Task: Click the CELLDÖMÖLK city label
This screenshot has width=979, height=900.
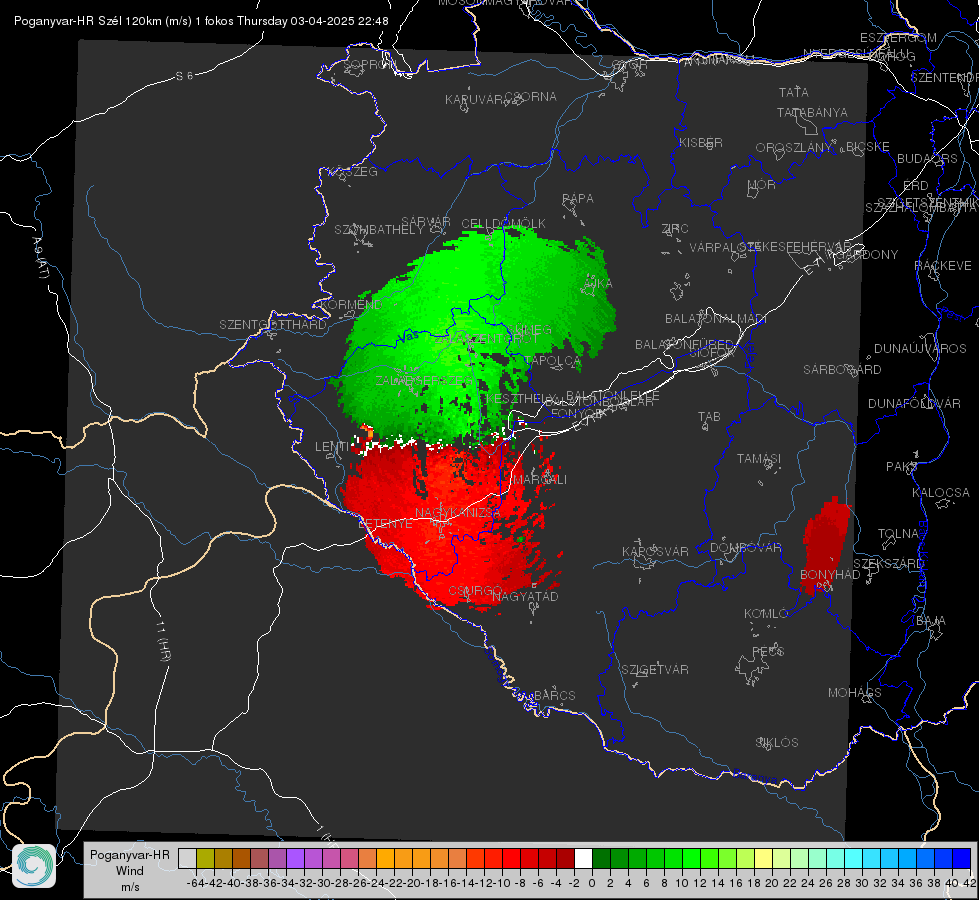Action: tap(503, 224)
